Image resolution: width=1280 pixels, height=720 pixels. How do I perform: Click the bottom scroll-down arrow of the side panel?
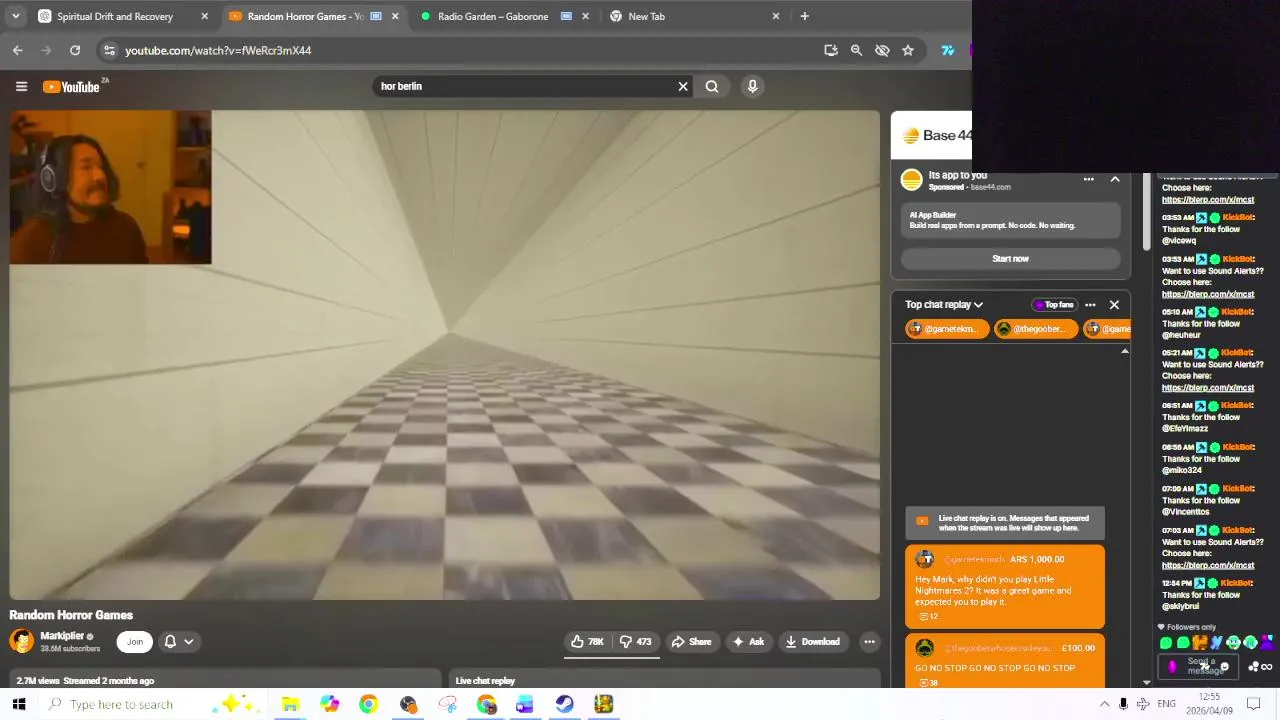pos(1146,682)
